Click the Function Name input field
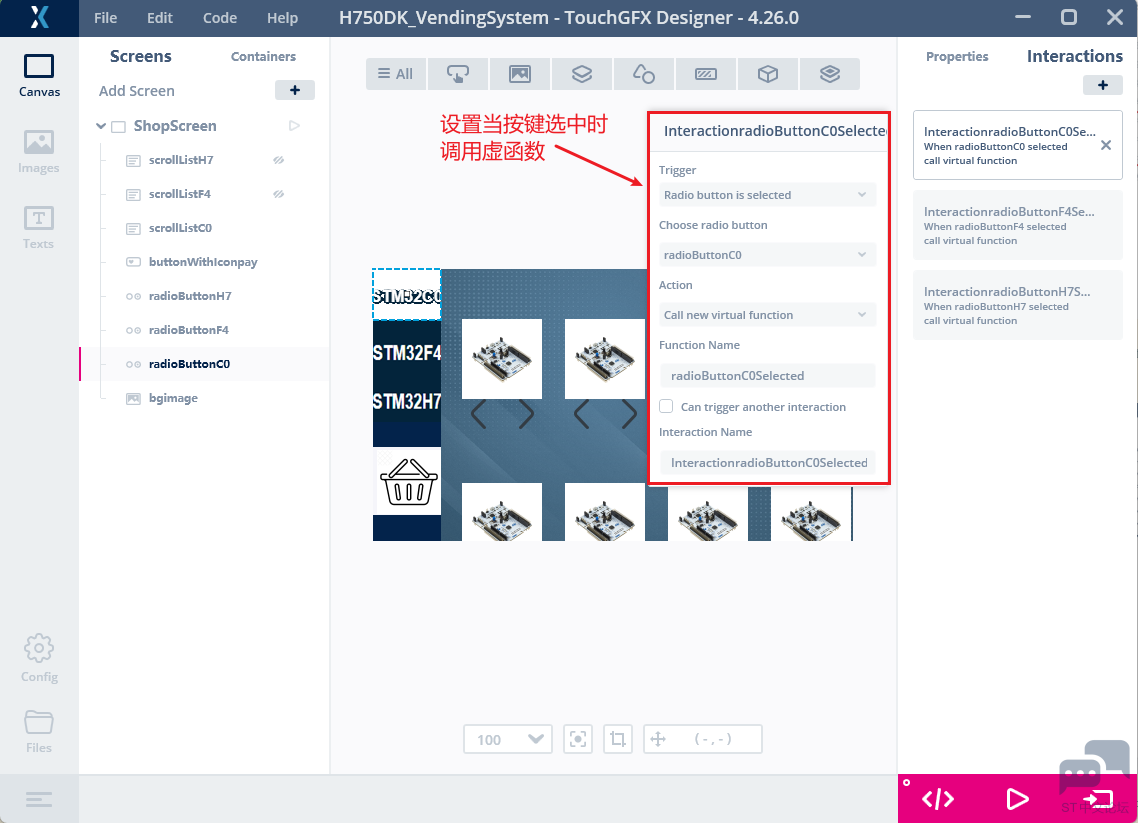The image size is (1138, 823). pos(767,375)
